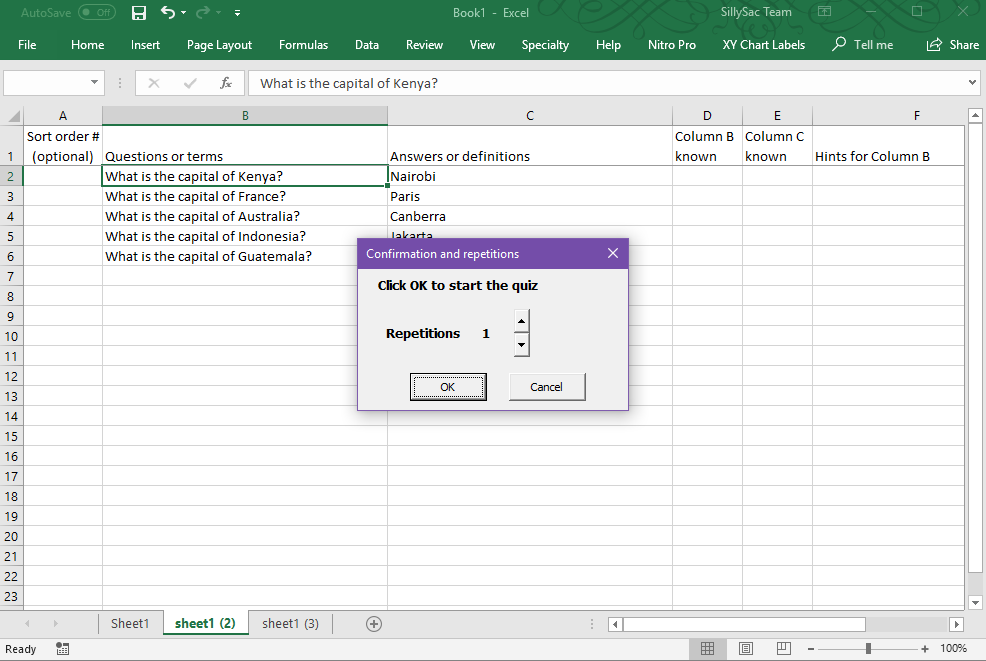Close the Confirmation and repetitions dialog
The width and height of the screenshot is (986, 661).
(613, 253)
